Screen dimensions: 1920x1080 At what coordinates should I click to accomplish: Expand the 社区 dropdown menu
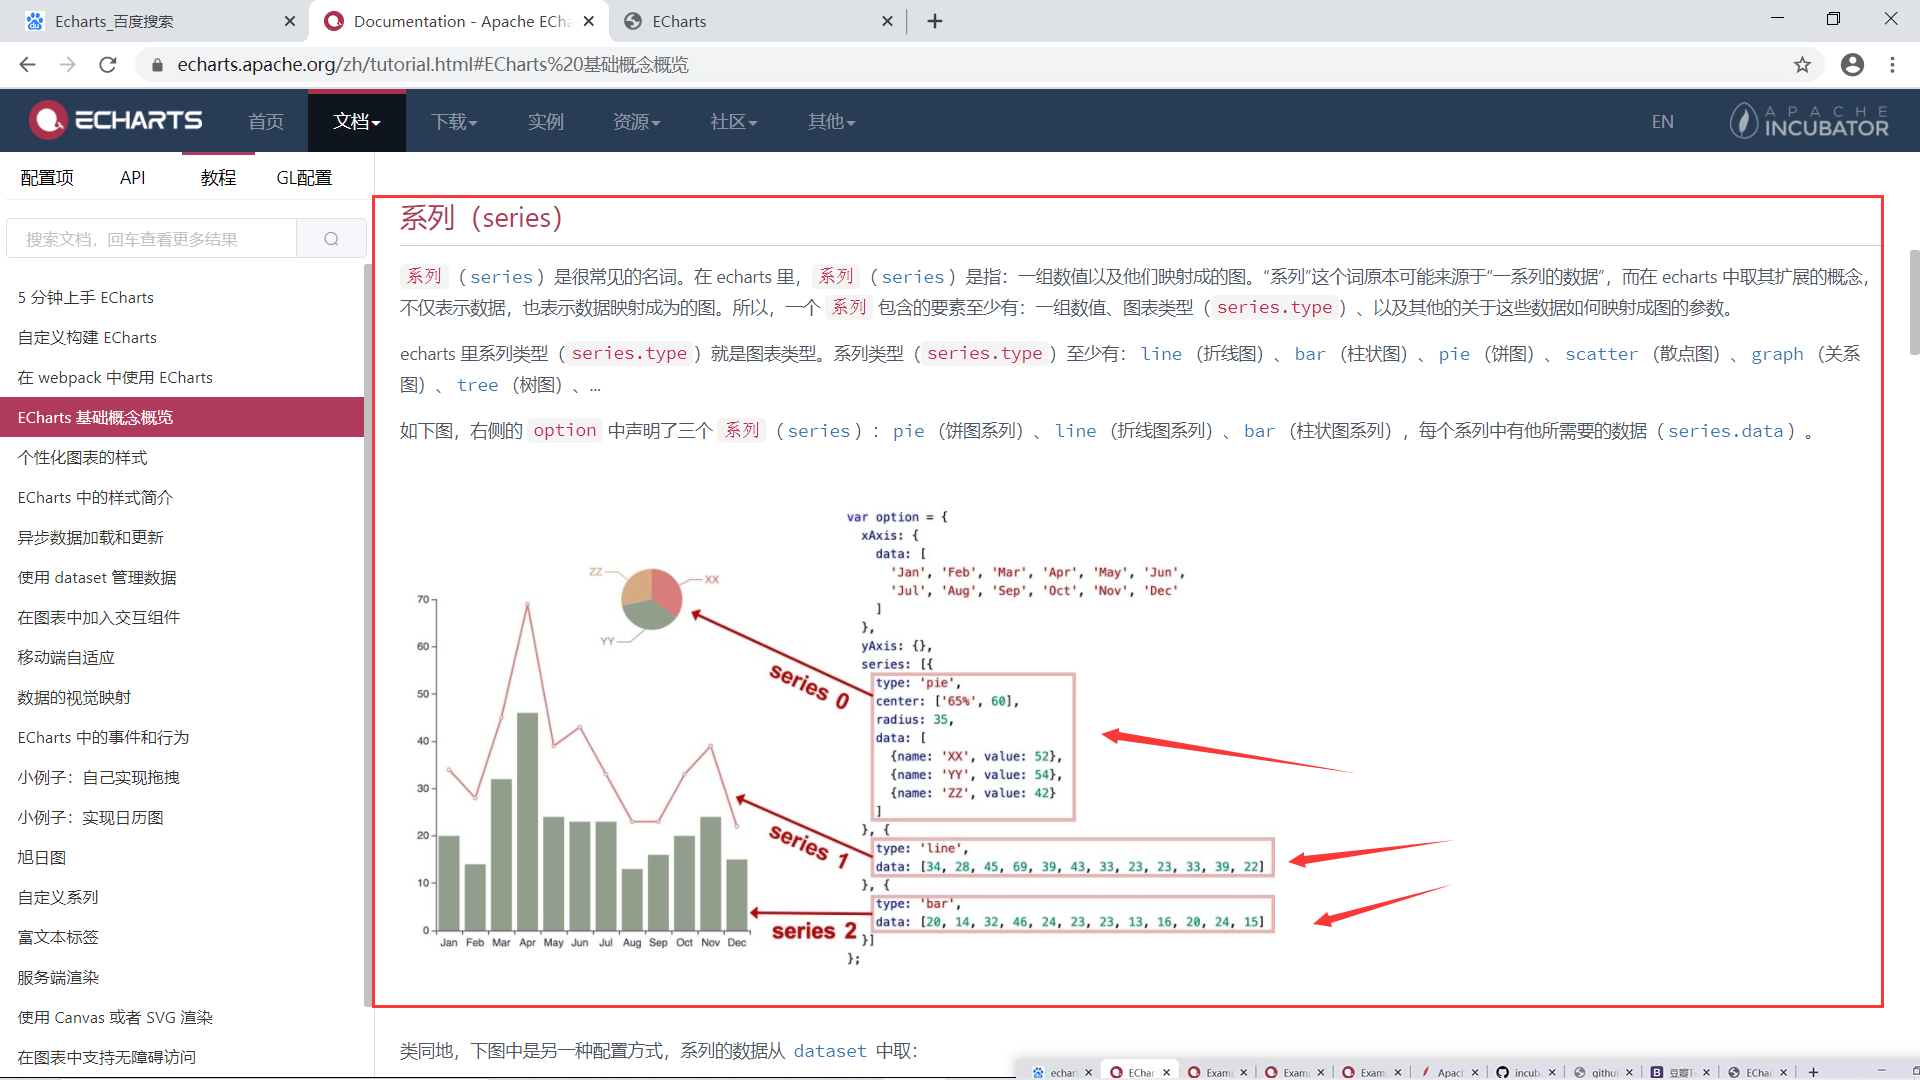coord(733,121)
